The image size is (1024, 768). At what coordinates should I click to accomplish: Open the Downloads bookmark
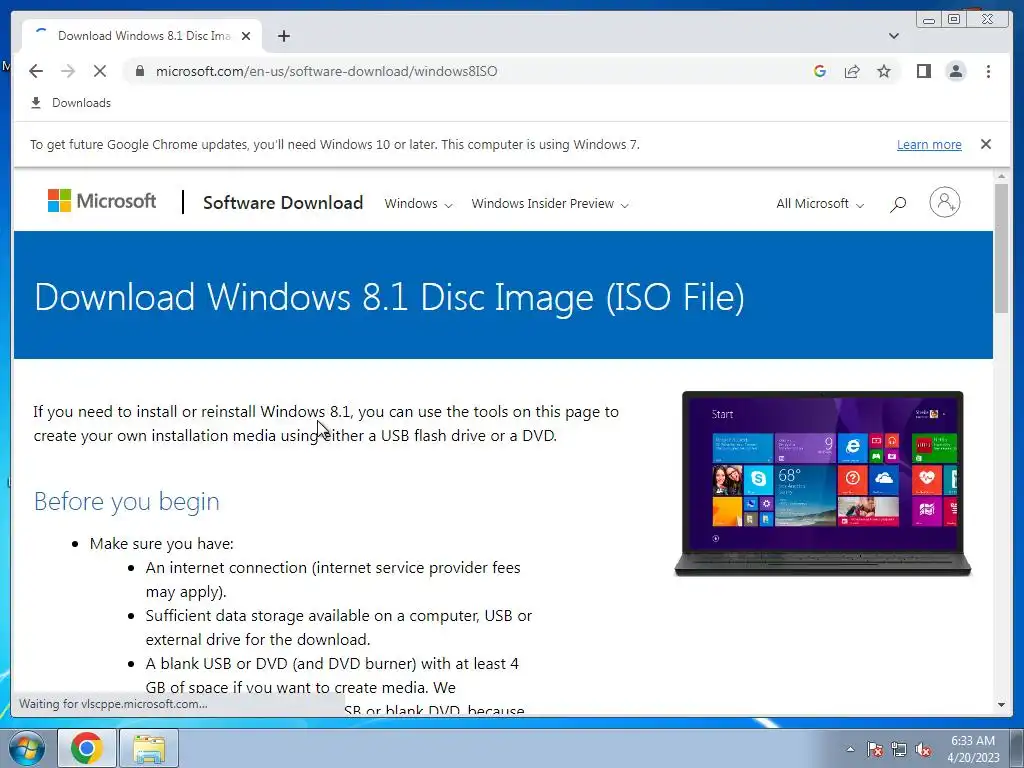coord(71,103)
